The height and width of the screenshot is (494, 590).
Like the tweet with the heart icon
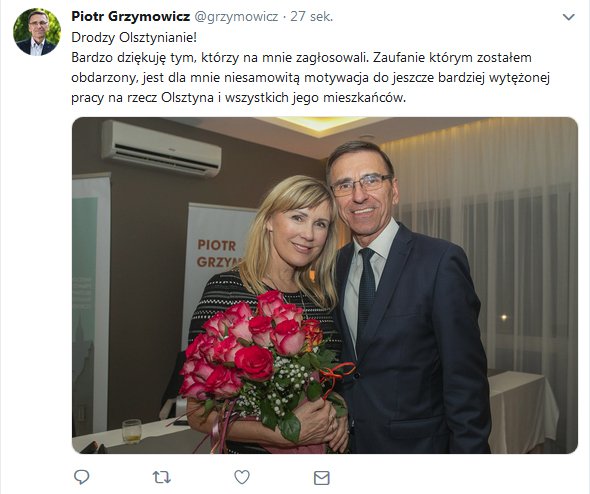242,477
